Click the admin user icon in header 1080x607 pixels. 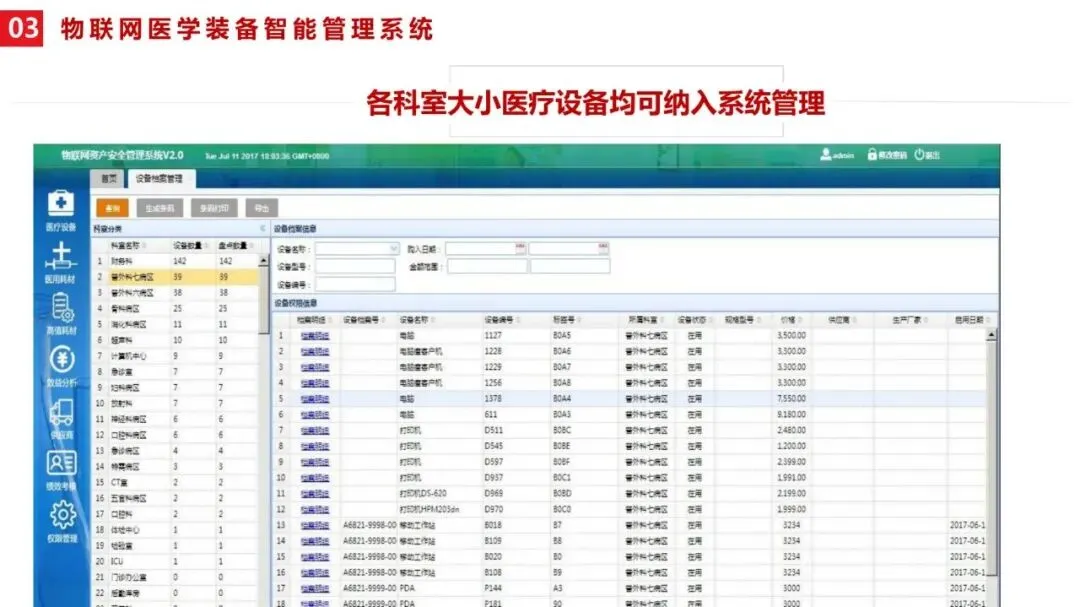pyautogui.click(x=825, y=155)
